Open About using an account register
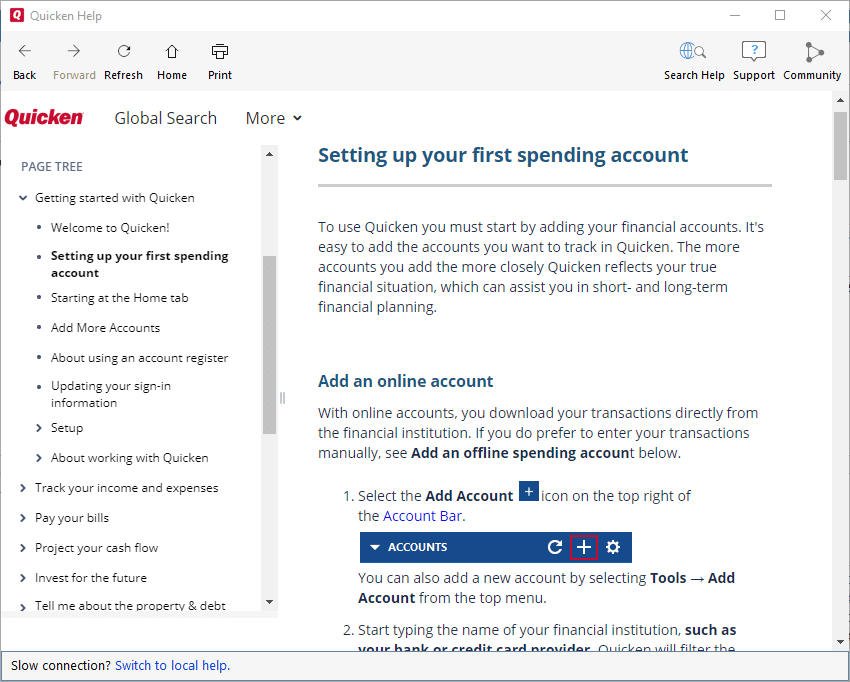Image resolution: width=850 pixels, height=682 pixels. [139, 358]
